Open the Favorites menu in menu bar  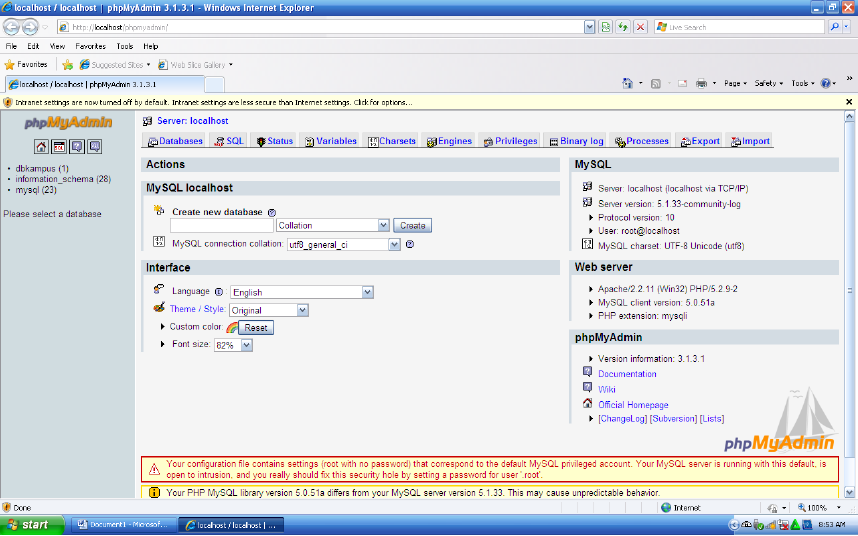click(x=90, y=46)
